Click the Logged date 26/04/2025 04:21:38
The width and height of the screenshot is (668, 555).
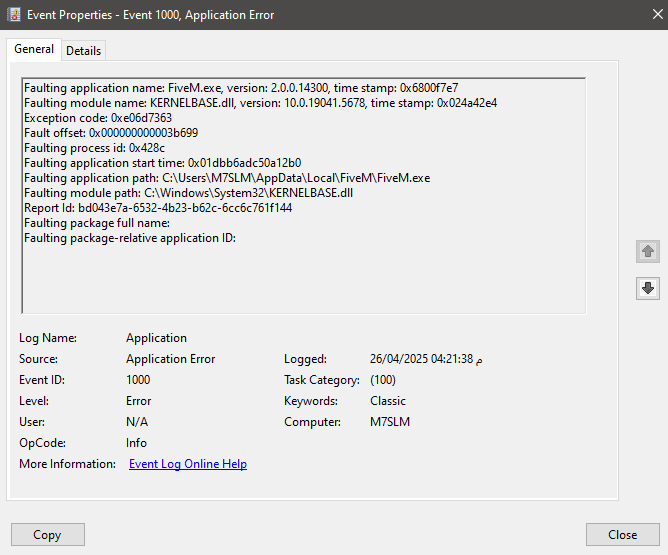coord(421,359)
